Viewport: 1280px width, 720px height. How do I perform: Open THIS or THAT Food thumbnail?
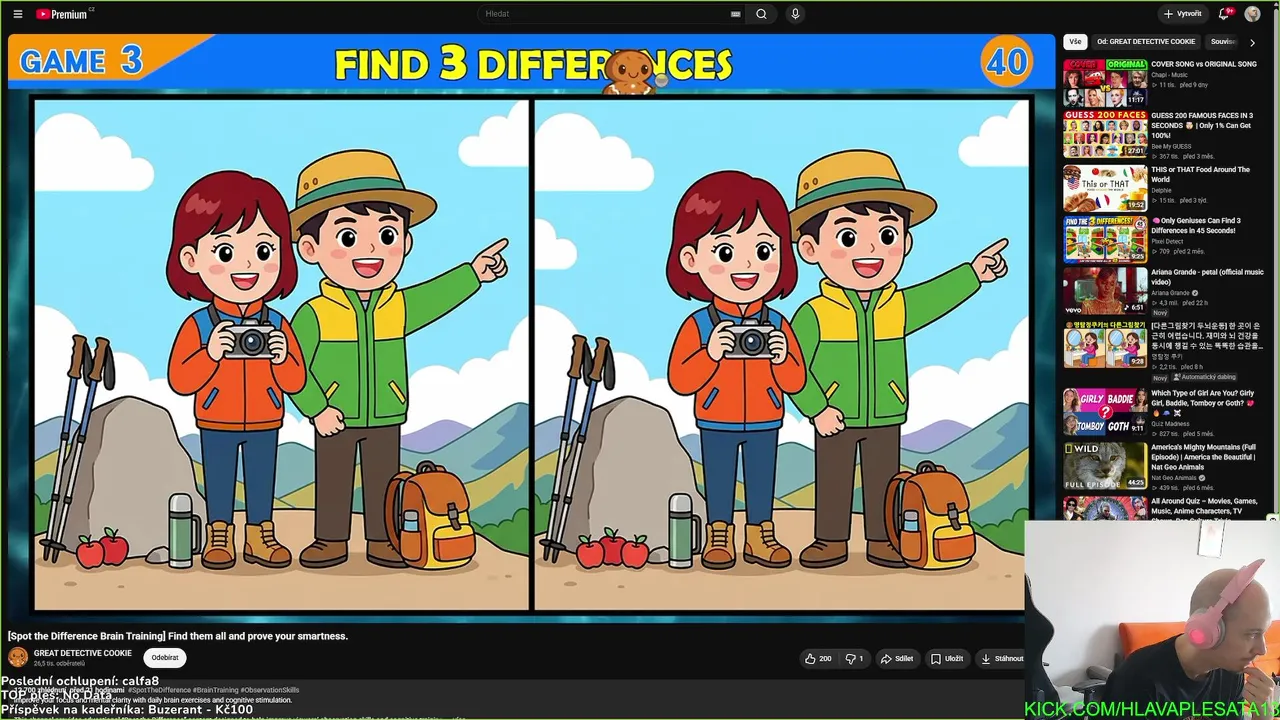[1105, 187]
